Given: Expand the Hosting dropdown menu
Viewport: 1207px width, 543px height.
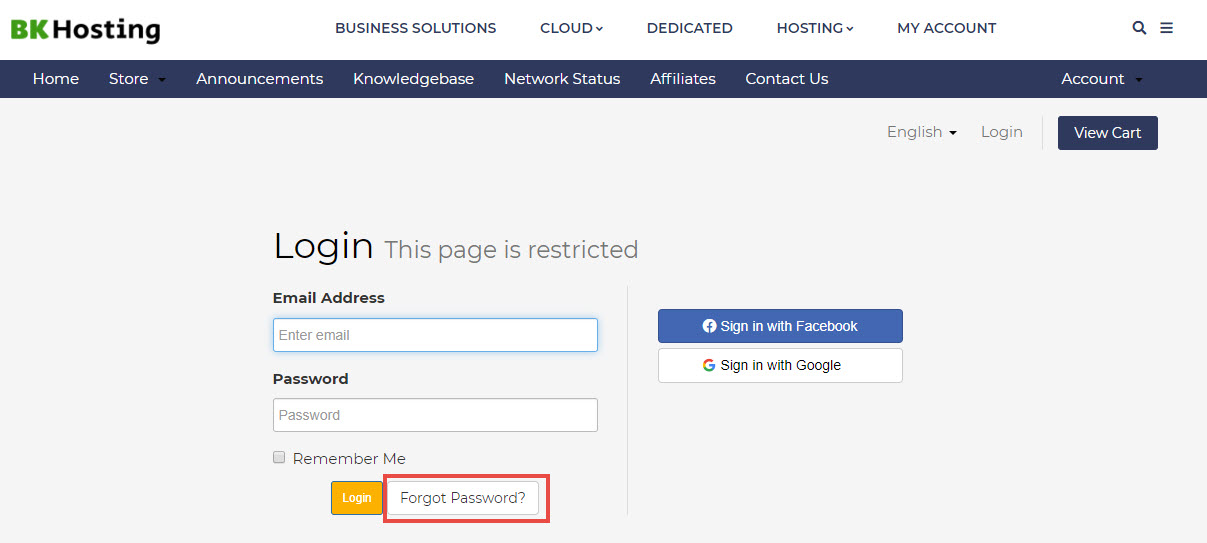Looking at the screenshot, I should click(814, 28).
